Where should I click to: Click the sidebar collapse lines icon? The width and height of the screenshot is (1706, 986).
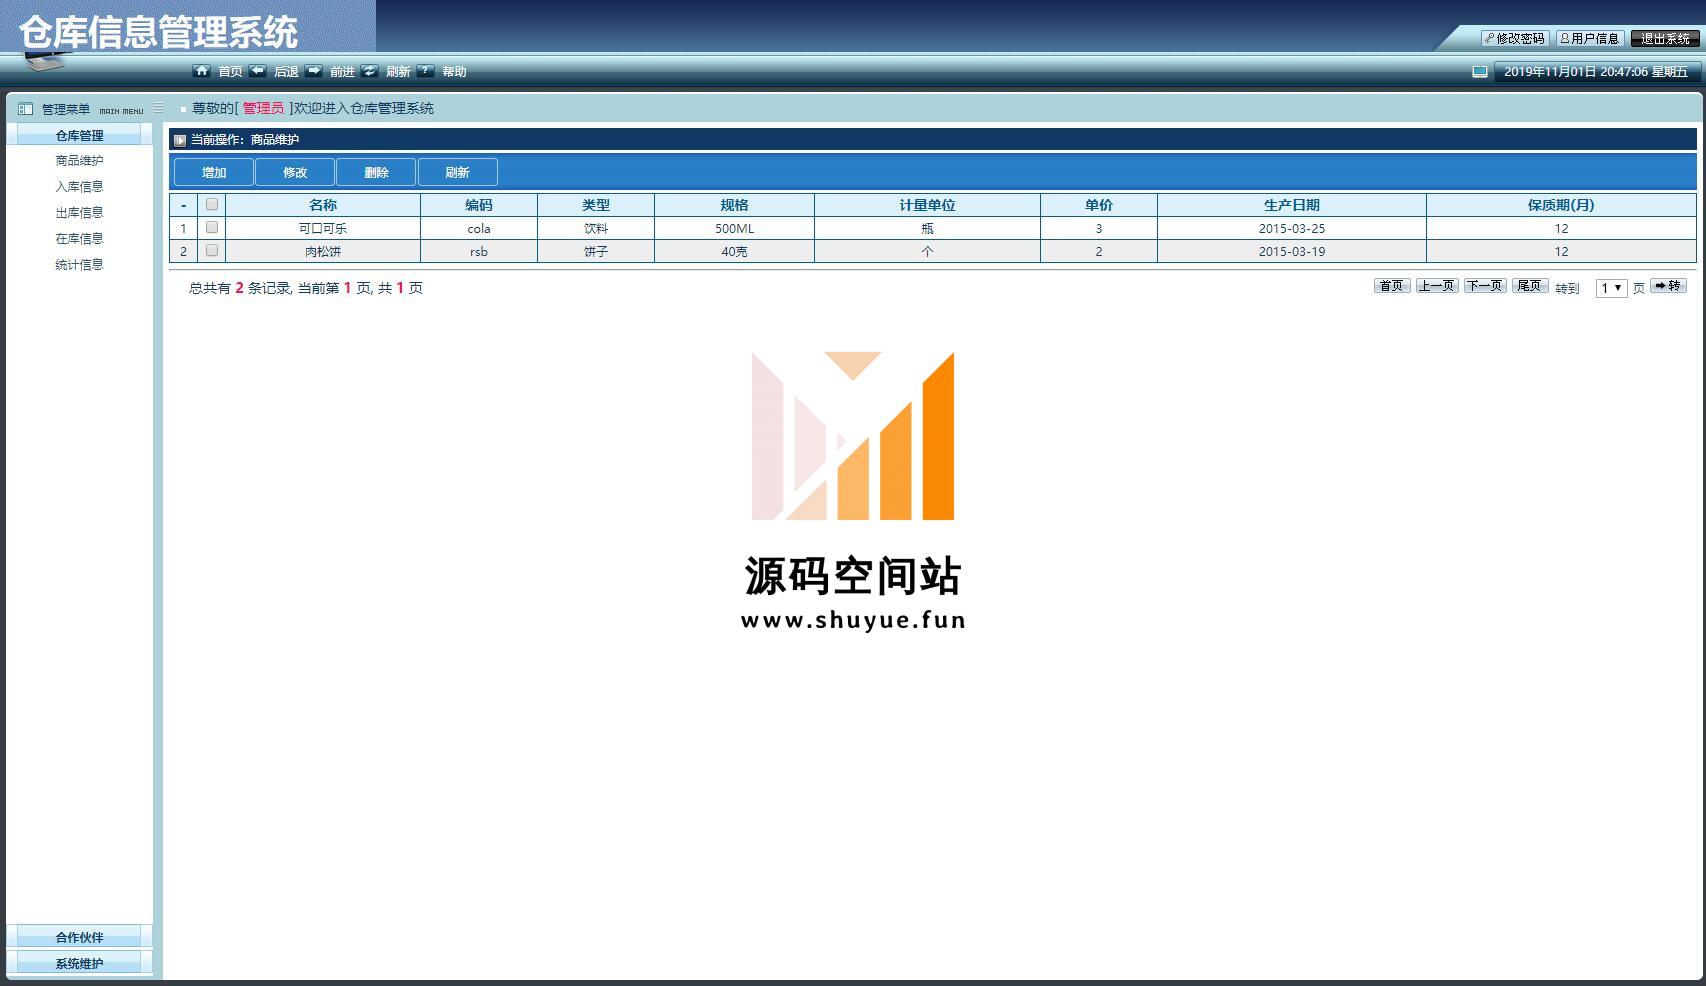[x=158, y=108]
